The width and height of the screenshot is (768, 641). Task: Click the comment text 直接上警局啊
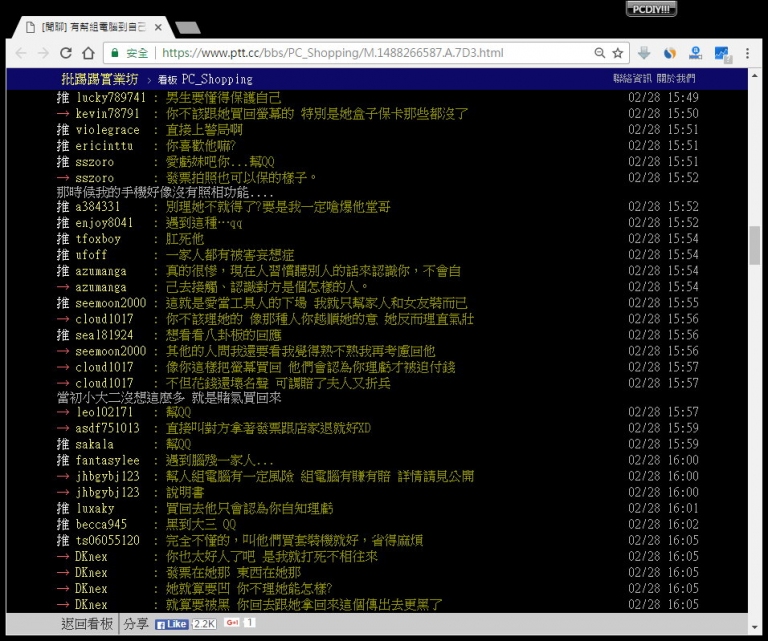[204, 130]
